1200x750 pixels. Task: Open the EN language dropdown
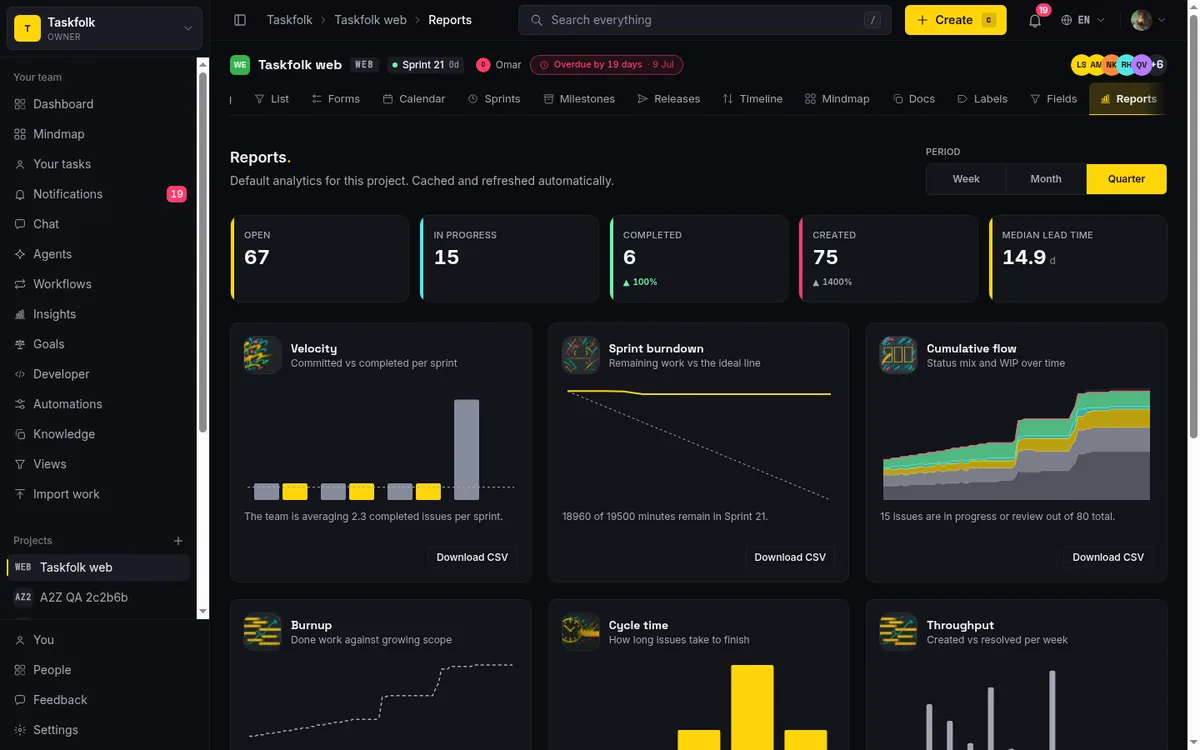1083,20
